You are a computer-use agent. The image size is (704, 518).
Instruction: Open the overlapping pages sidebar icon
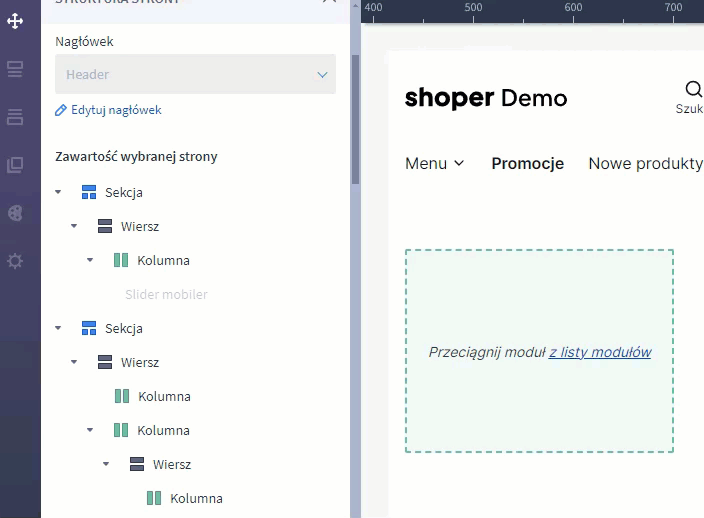coord(15,165)
